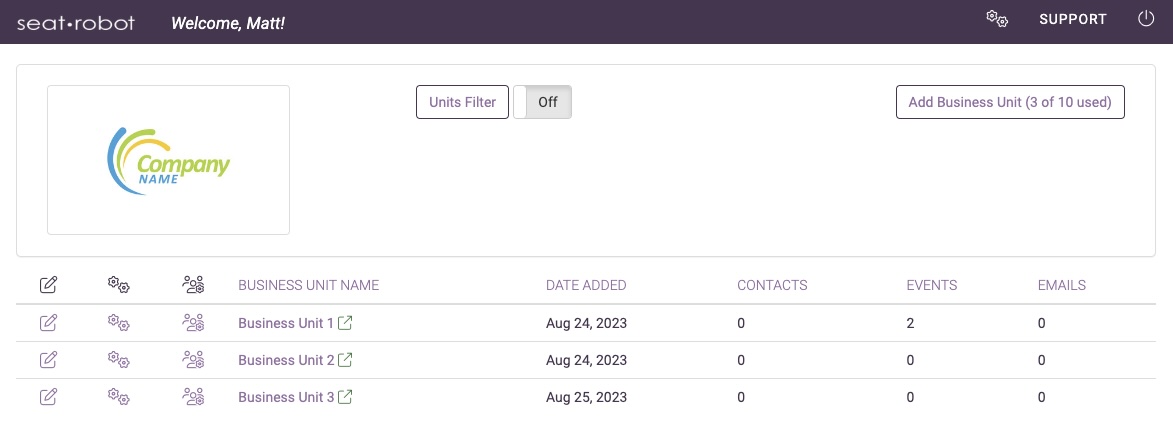Click events count for Business Unit 2

(910, 360)
